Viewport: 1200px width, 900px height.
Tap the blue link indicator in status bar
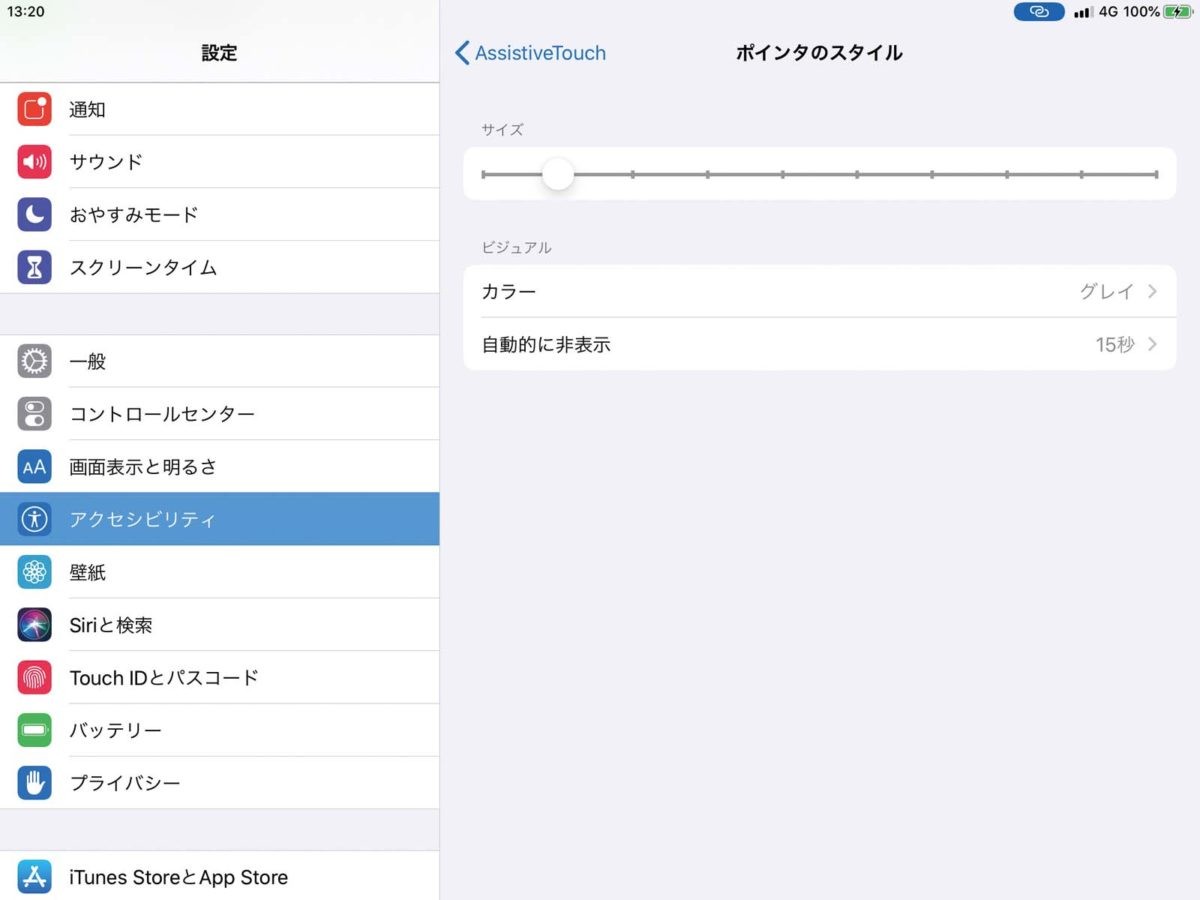click(1039, 12)
